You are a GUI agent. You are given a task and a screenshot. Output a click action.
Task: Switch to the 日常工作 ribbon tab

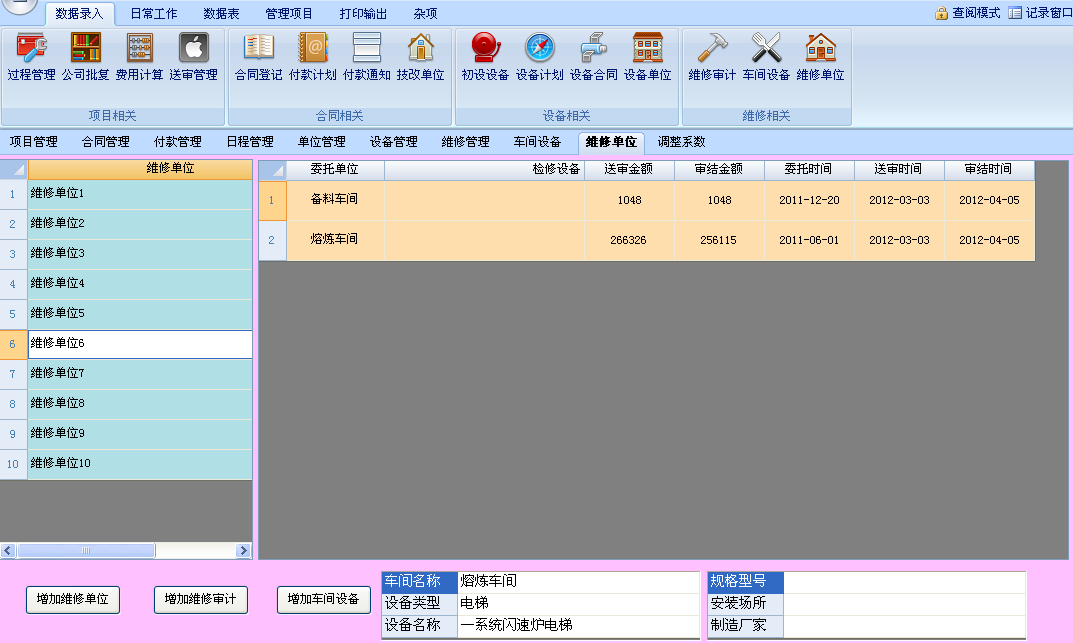coord(154,14)
